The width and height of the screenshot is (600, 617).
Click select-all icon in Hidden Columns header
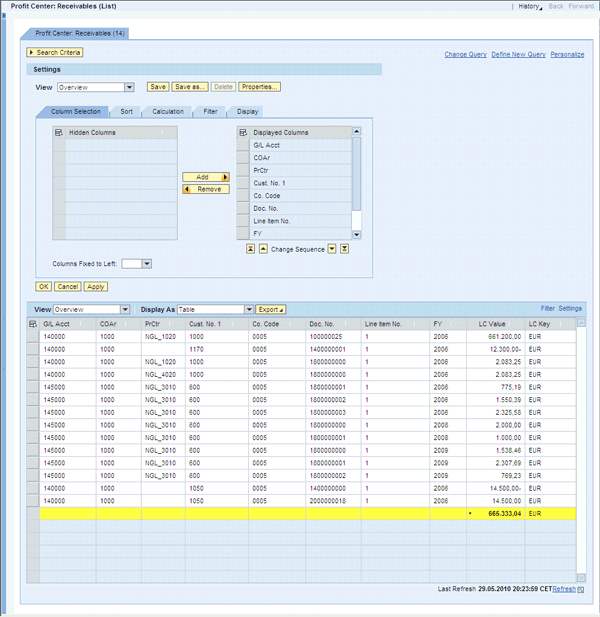tap(59, 132)
